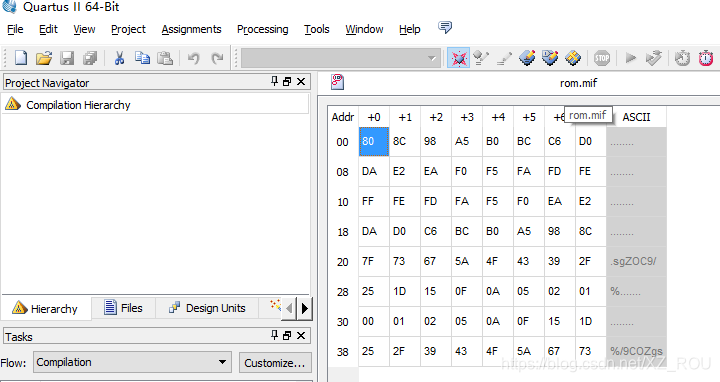Redo with the forward arrow icon
720x382 pixels.
coord(217,58)
